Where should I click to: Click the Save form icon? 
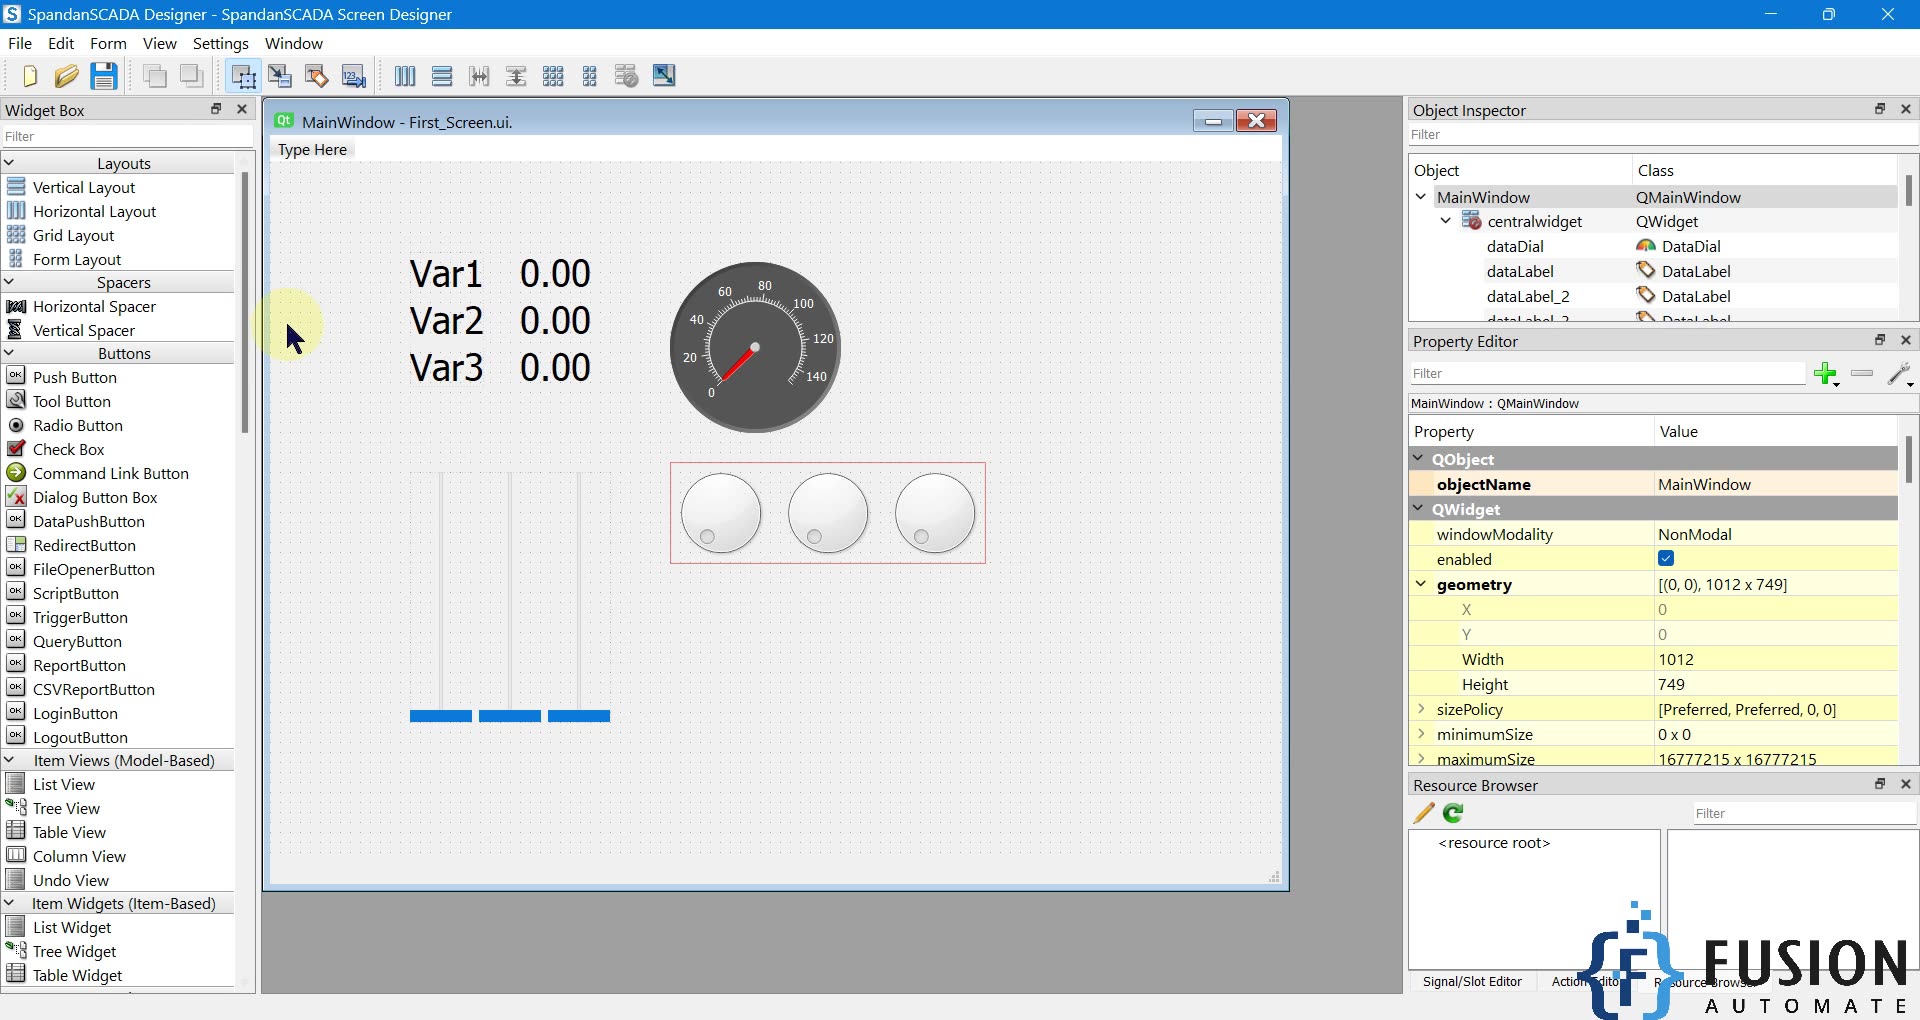[x=103, y=76]
